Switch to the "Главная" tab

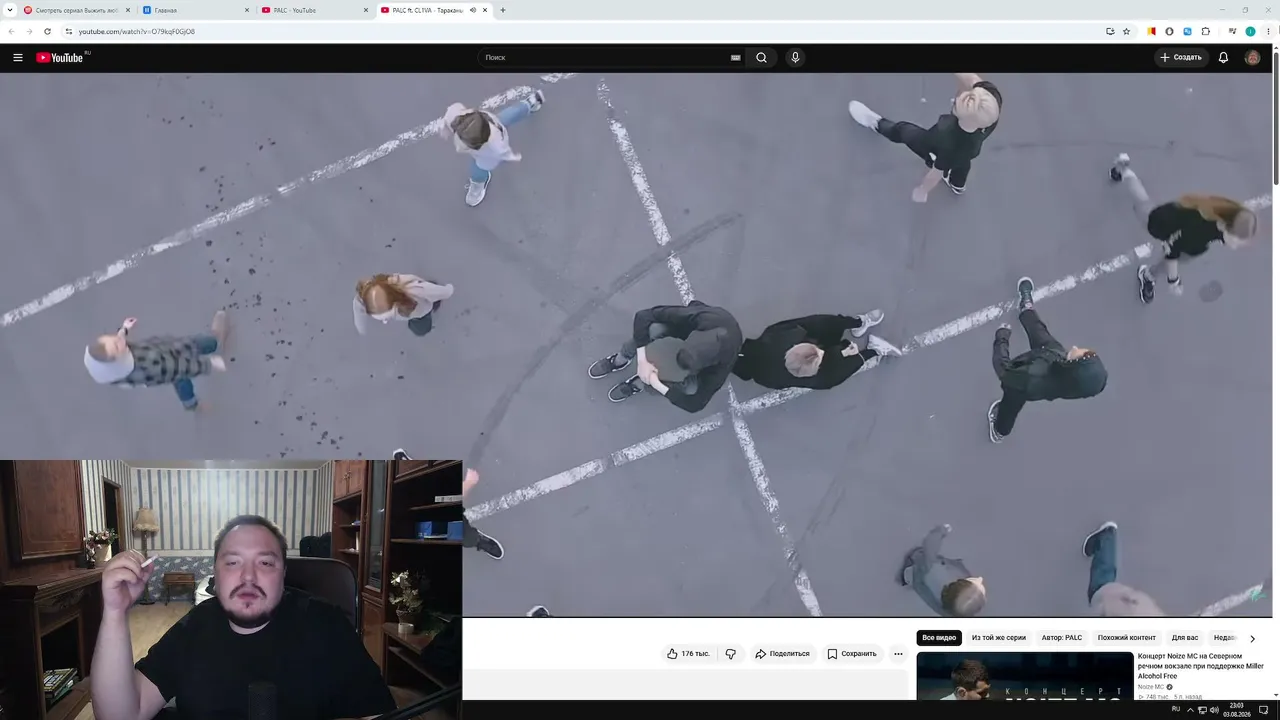click(196, 10)
